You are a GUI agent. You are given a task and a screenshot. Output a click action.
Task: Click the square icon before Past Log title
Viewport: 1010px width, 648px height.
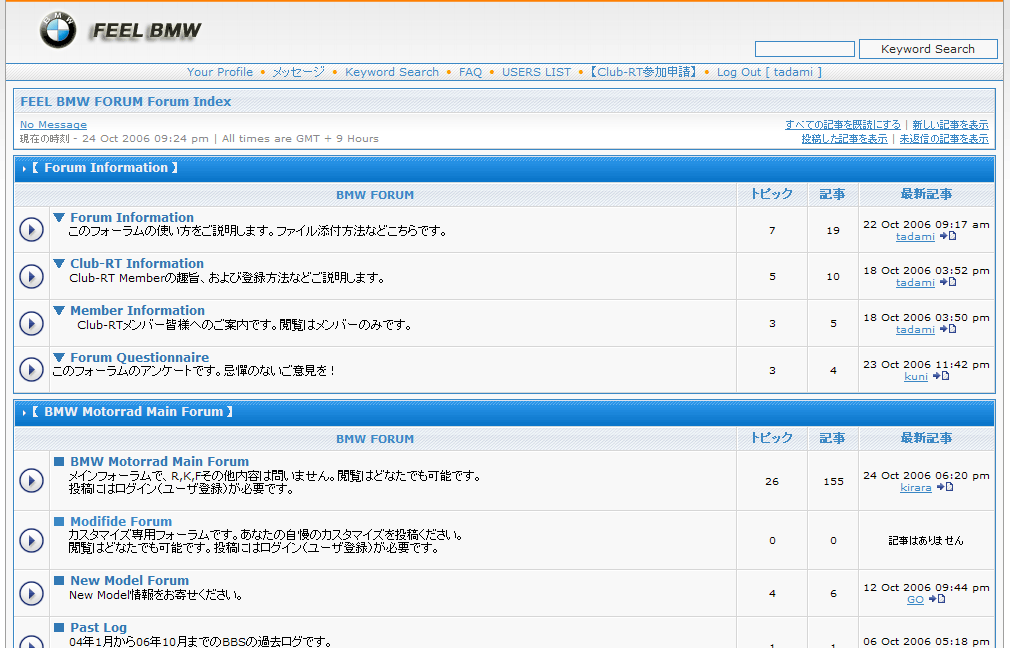[59, 627]
